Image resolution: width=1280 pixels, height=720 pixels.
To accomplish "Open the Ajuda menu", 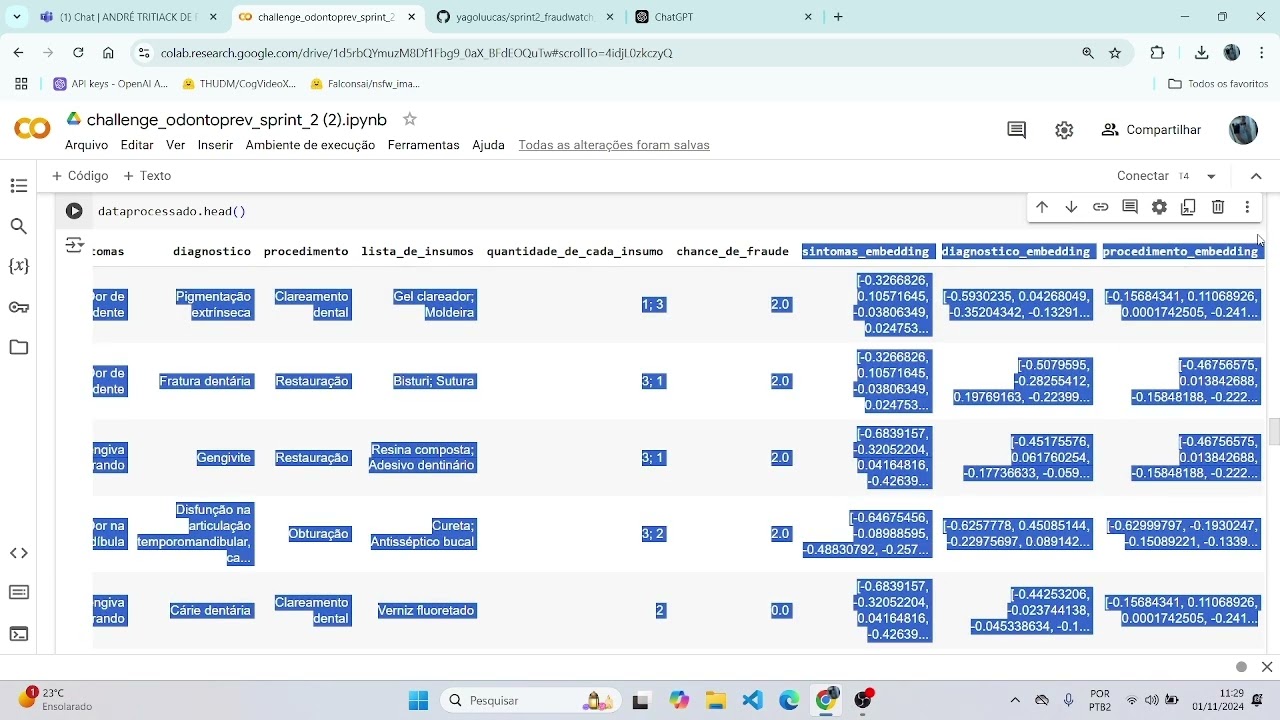I will click(488, 145).
